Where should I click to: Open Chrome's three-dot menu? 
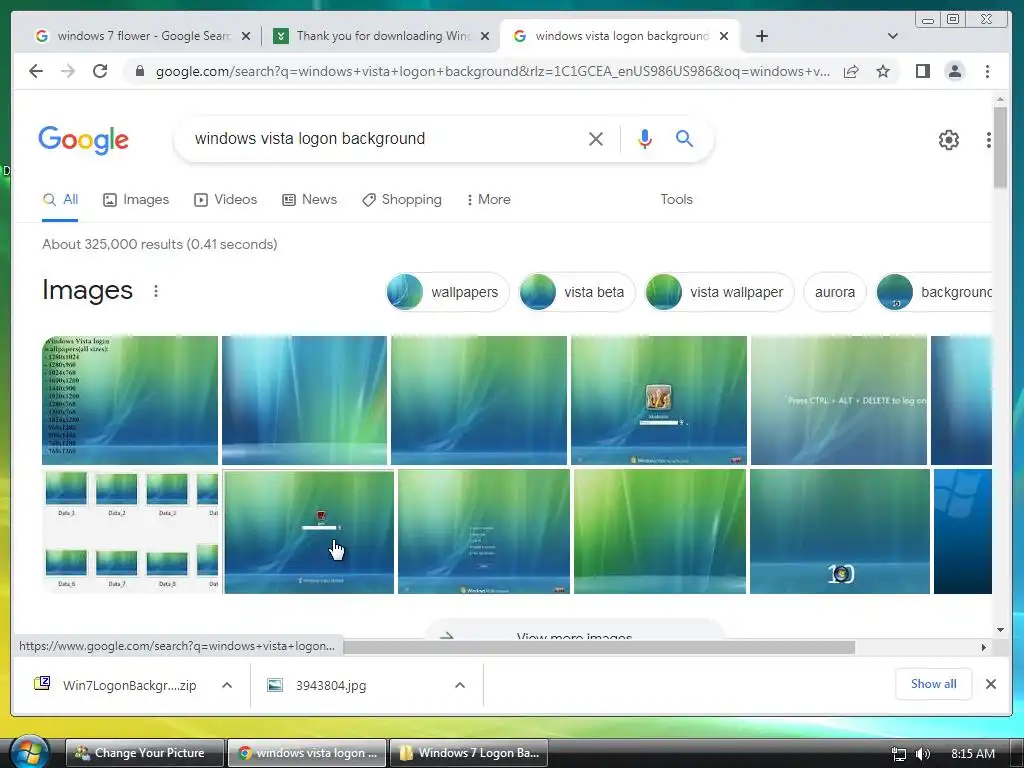click(x=987, y=71)
